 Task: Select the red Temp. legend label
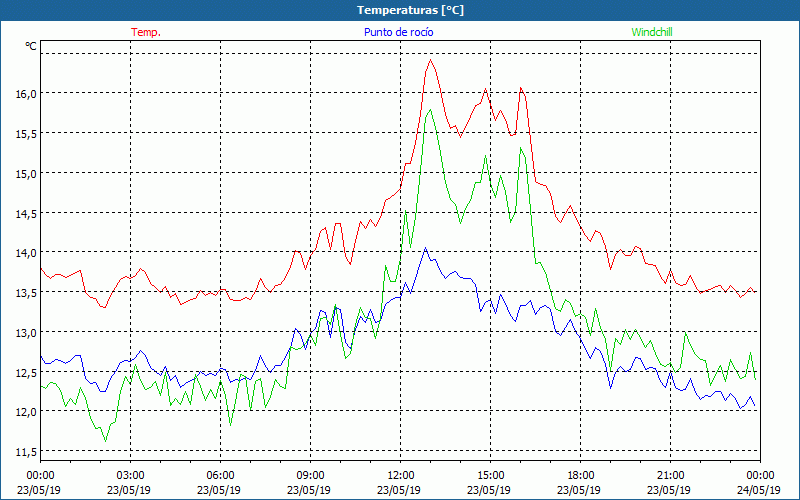coord(146,32)
